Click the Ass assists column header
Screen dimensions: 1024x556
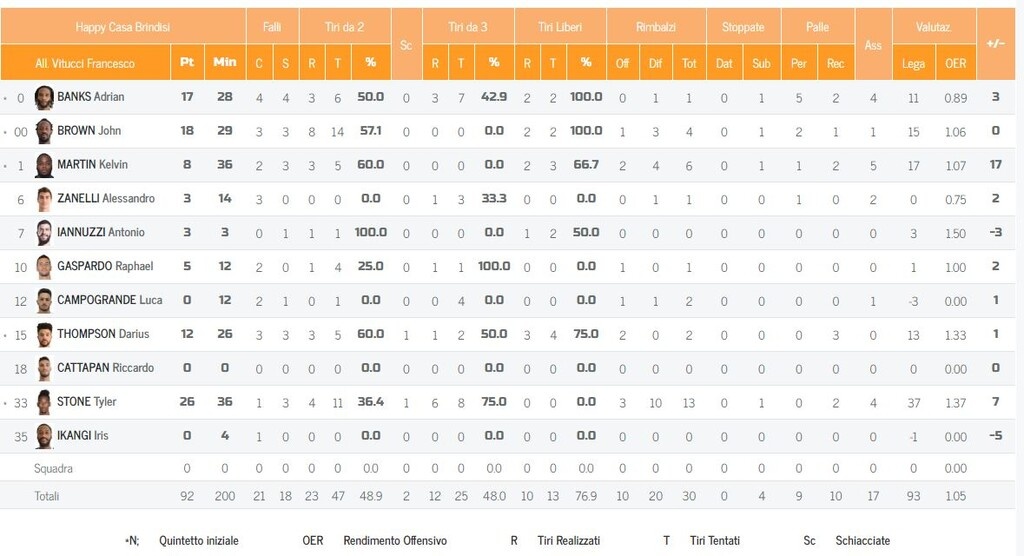[873, 45]
